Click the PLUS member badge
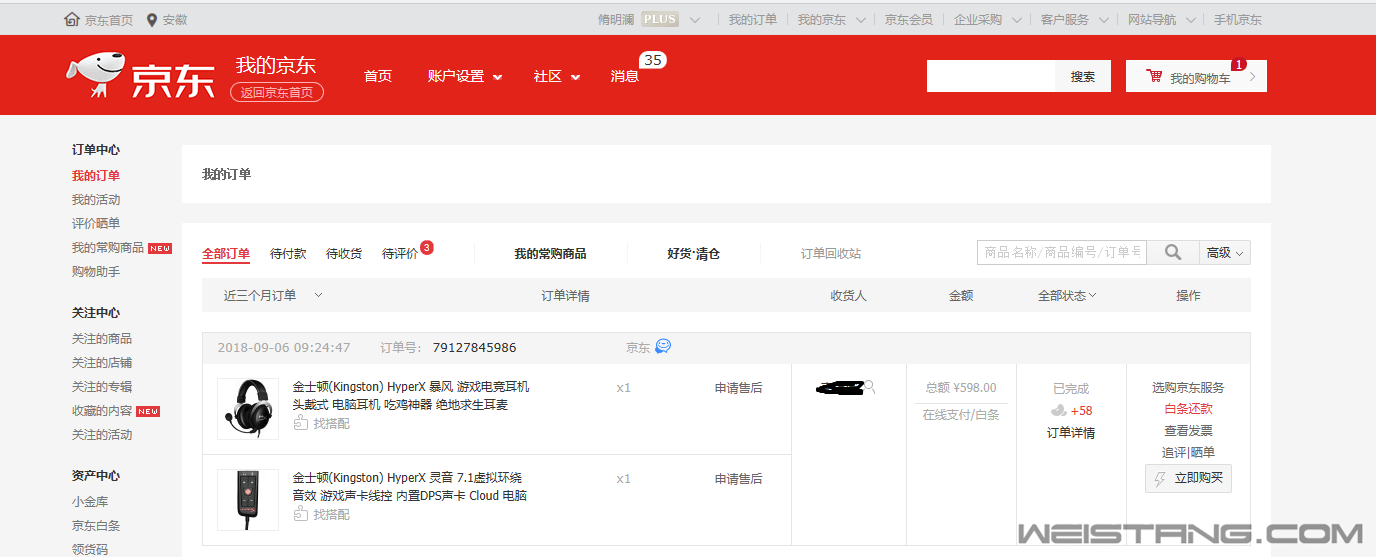This screenshot has height=557, width=1376. (660, 19)
